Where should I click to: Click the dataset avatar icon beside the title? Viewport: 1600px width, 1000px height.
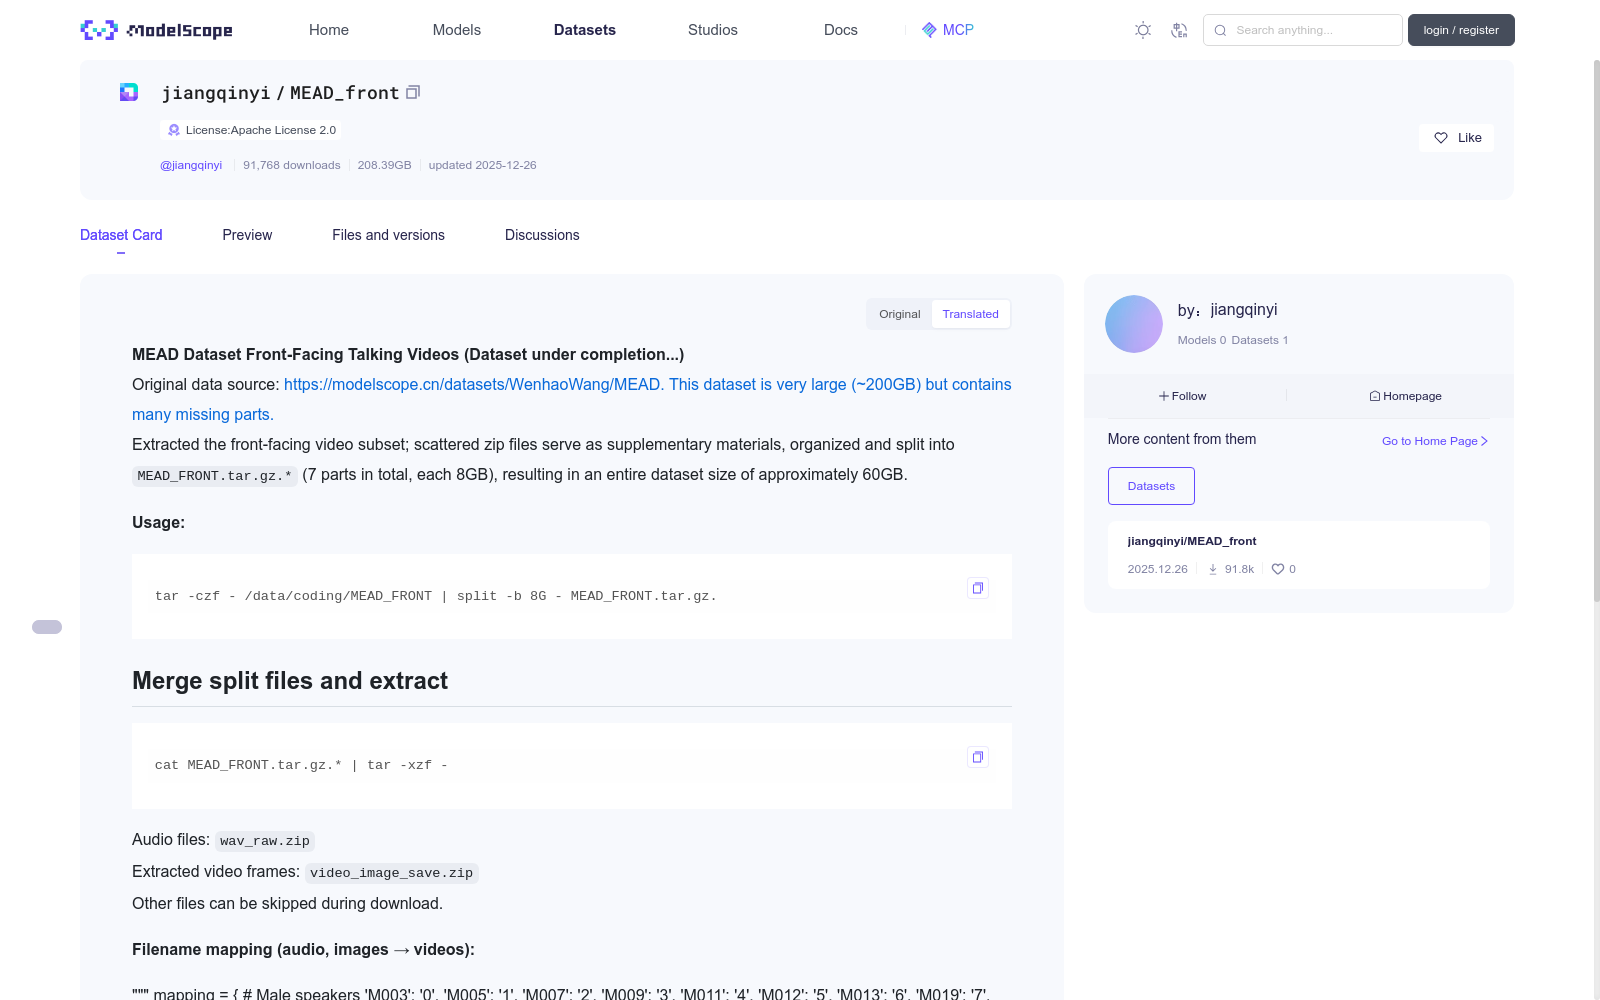pyautogui.click(x=129, y=92)
